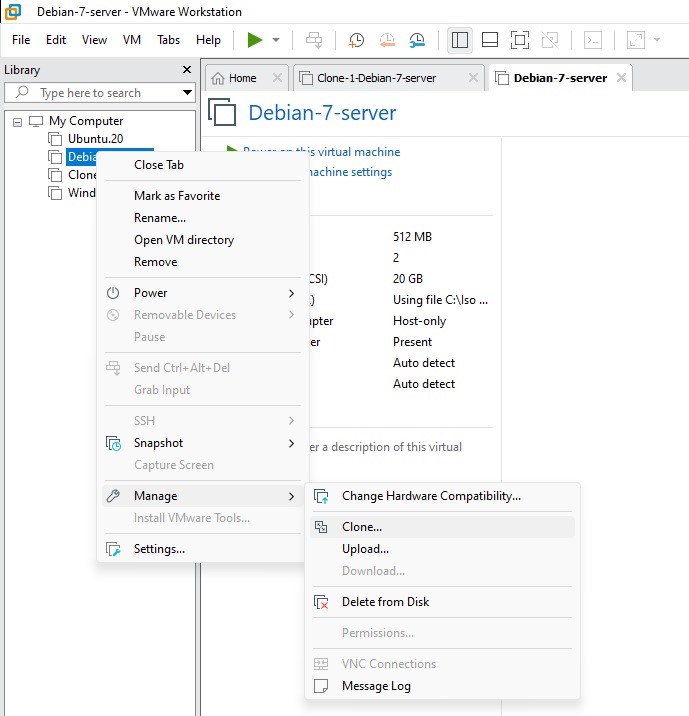This screenshot has width=689, height=716.
Task: Choose Mark as Favorite
Action: tap(177, 196)
